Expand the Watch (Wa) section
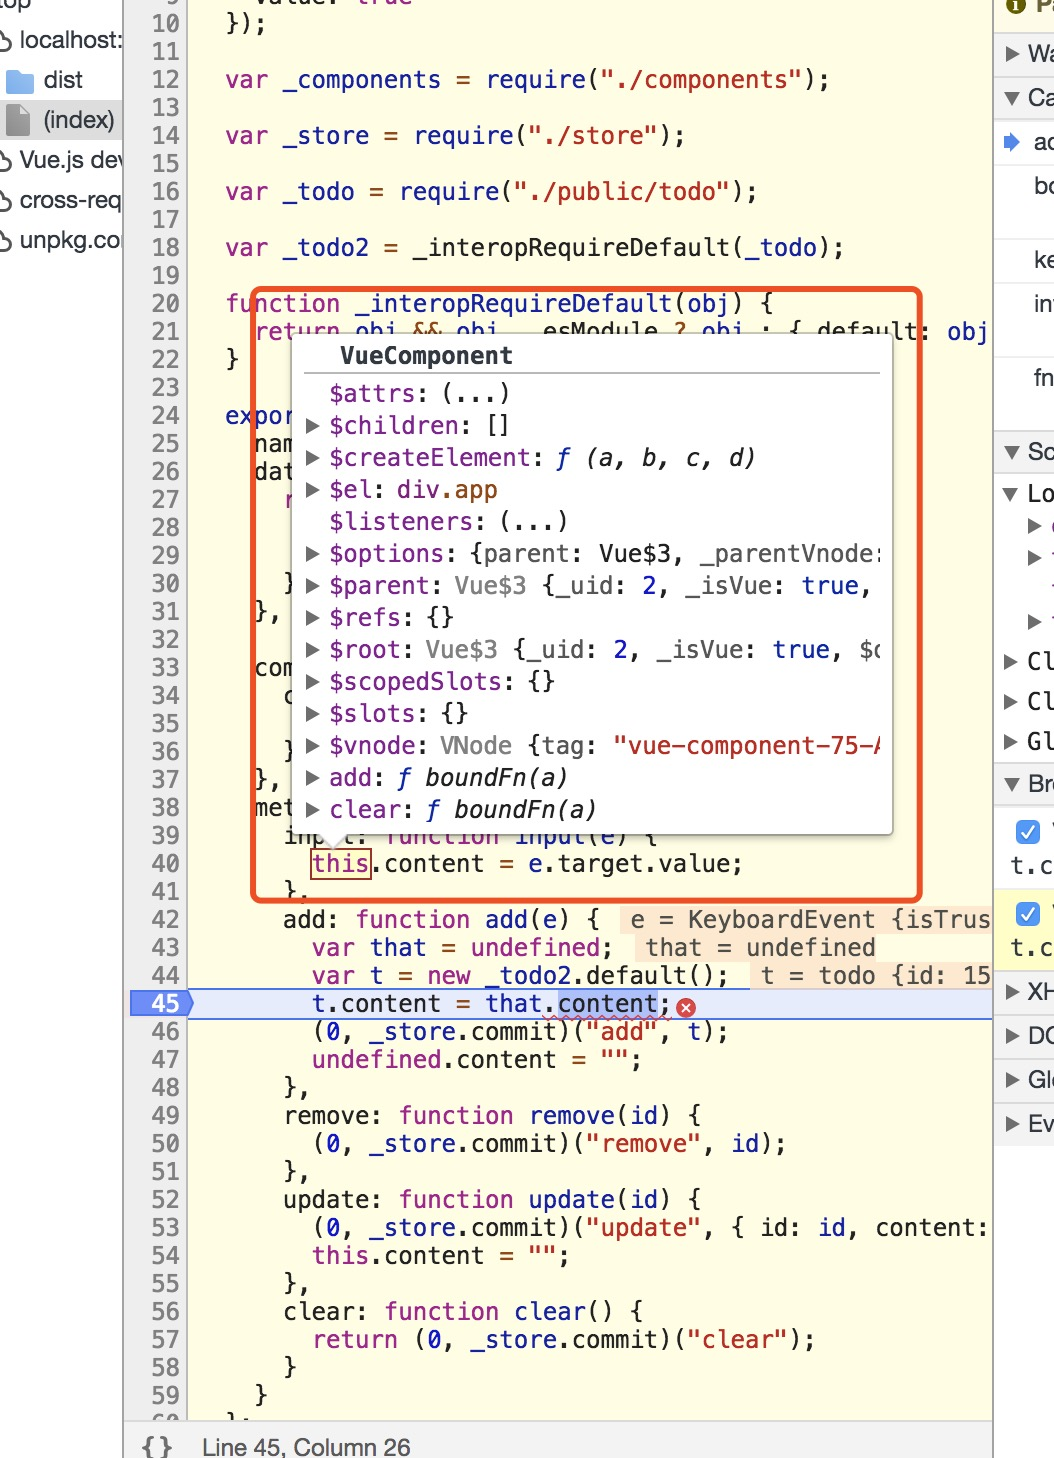 1012,53
